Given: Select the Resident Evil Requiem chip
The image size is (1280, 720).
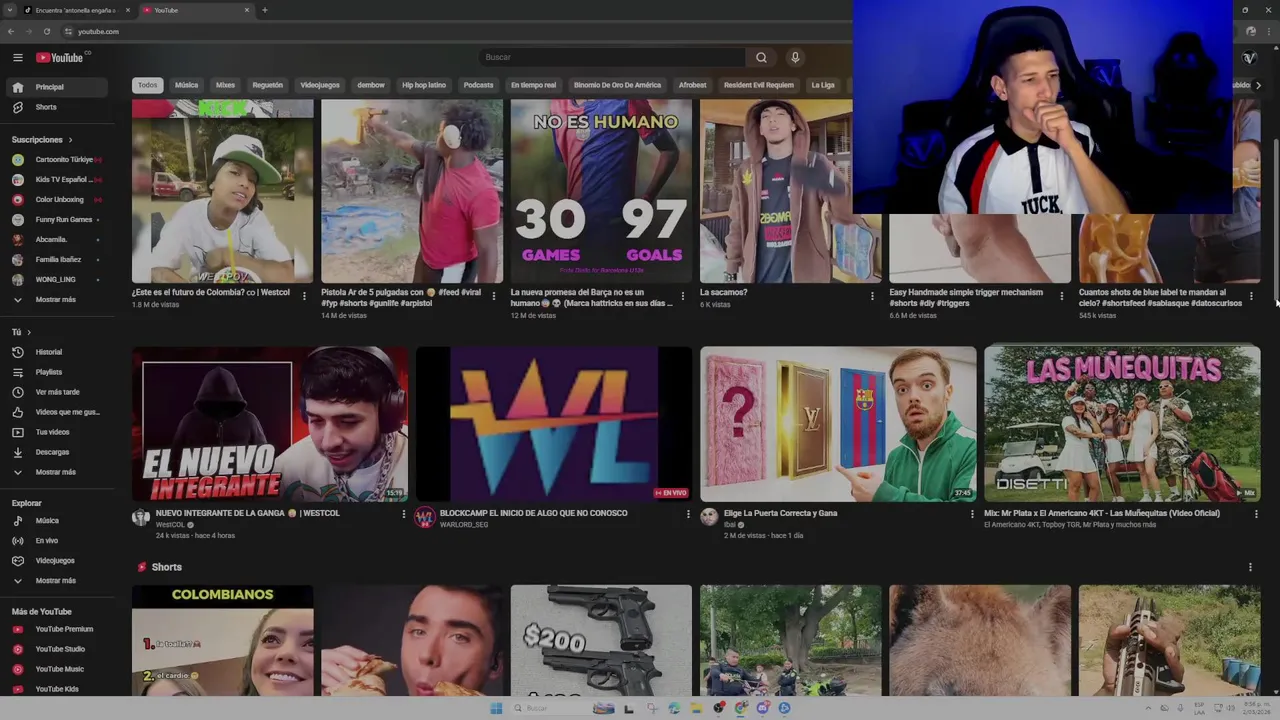Looking at the screenshot, I should tap(759, 85).
